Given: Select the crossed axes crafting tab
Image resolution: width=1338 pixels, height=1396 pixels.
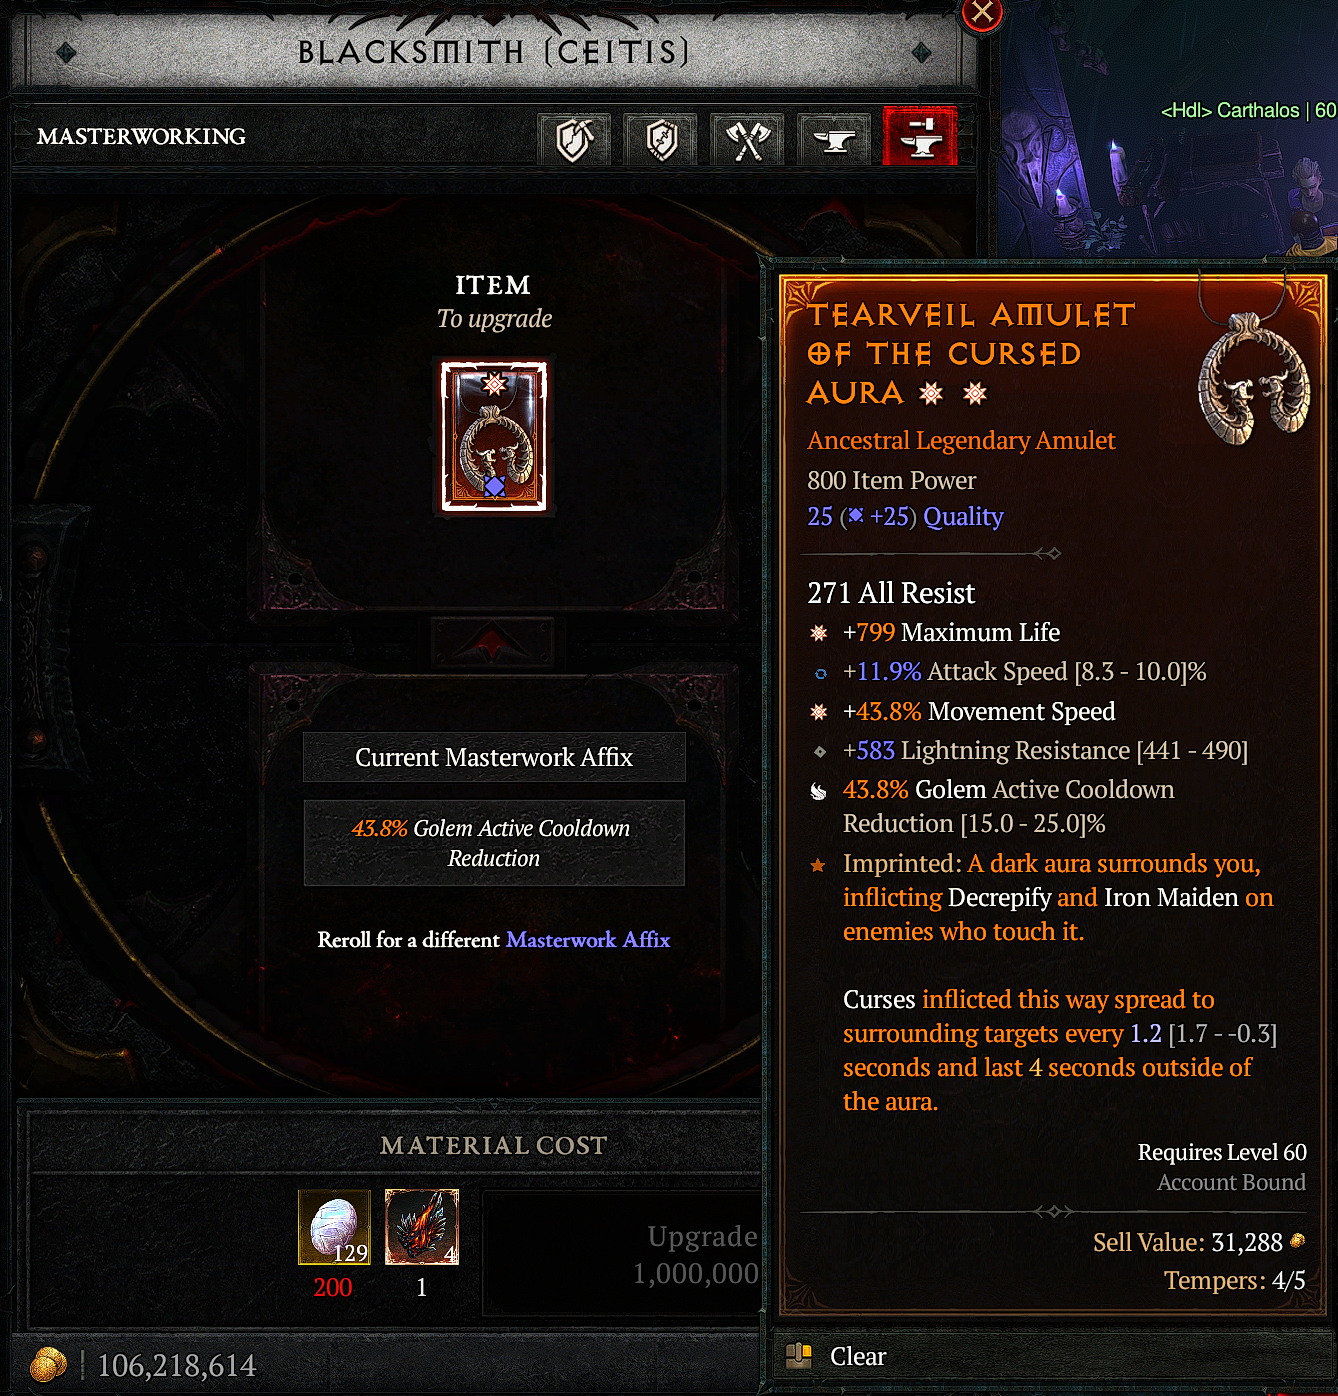Looking at the screenshot, I should pyautogui.click(x=748, y=139).
